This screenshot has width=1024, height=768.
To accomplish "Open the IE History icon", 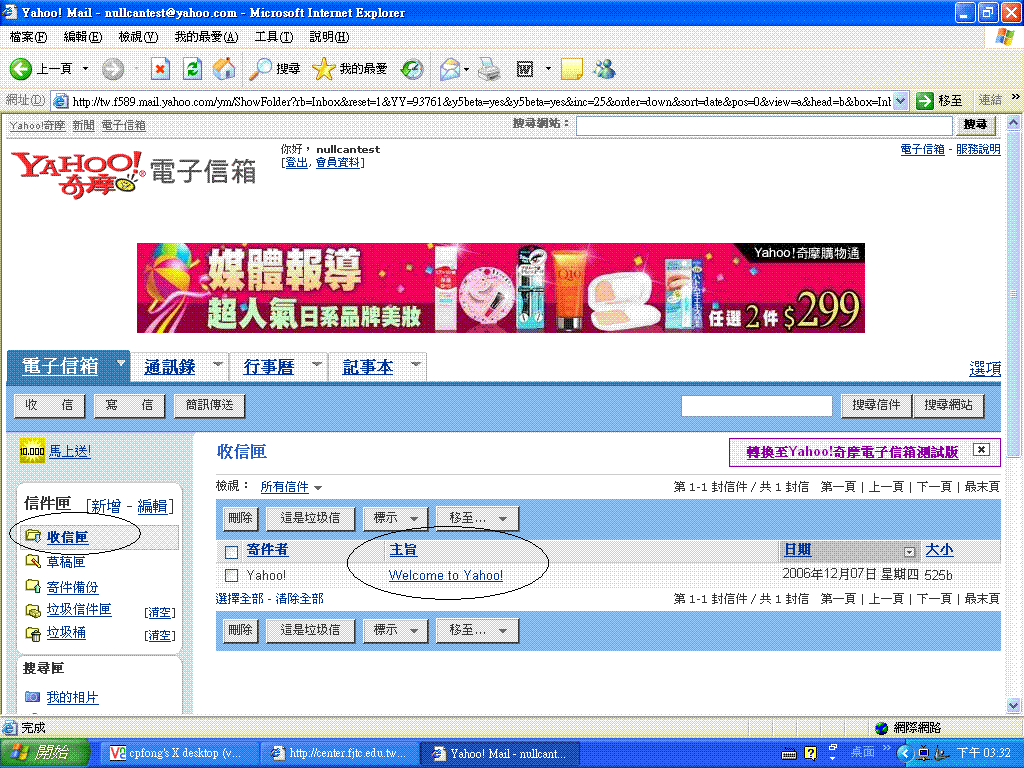I will [x=411, y=69].
